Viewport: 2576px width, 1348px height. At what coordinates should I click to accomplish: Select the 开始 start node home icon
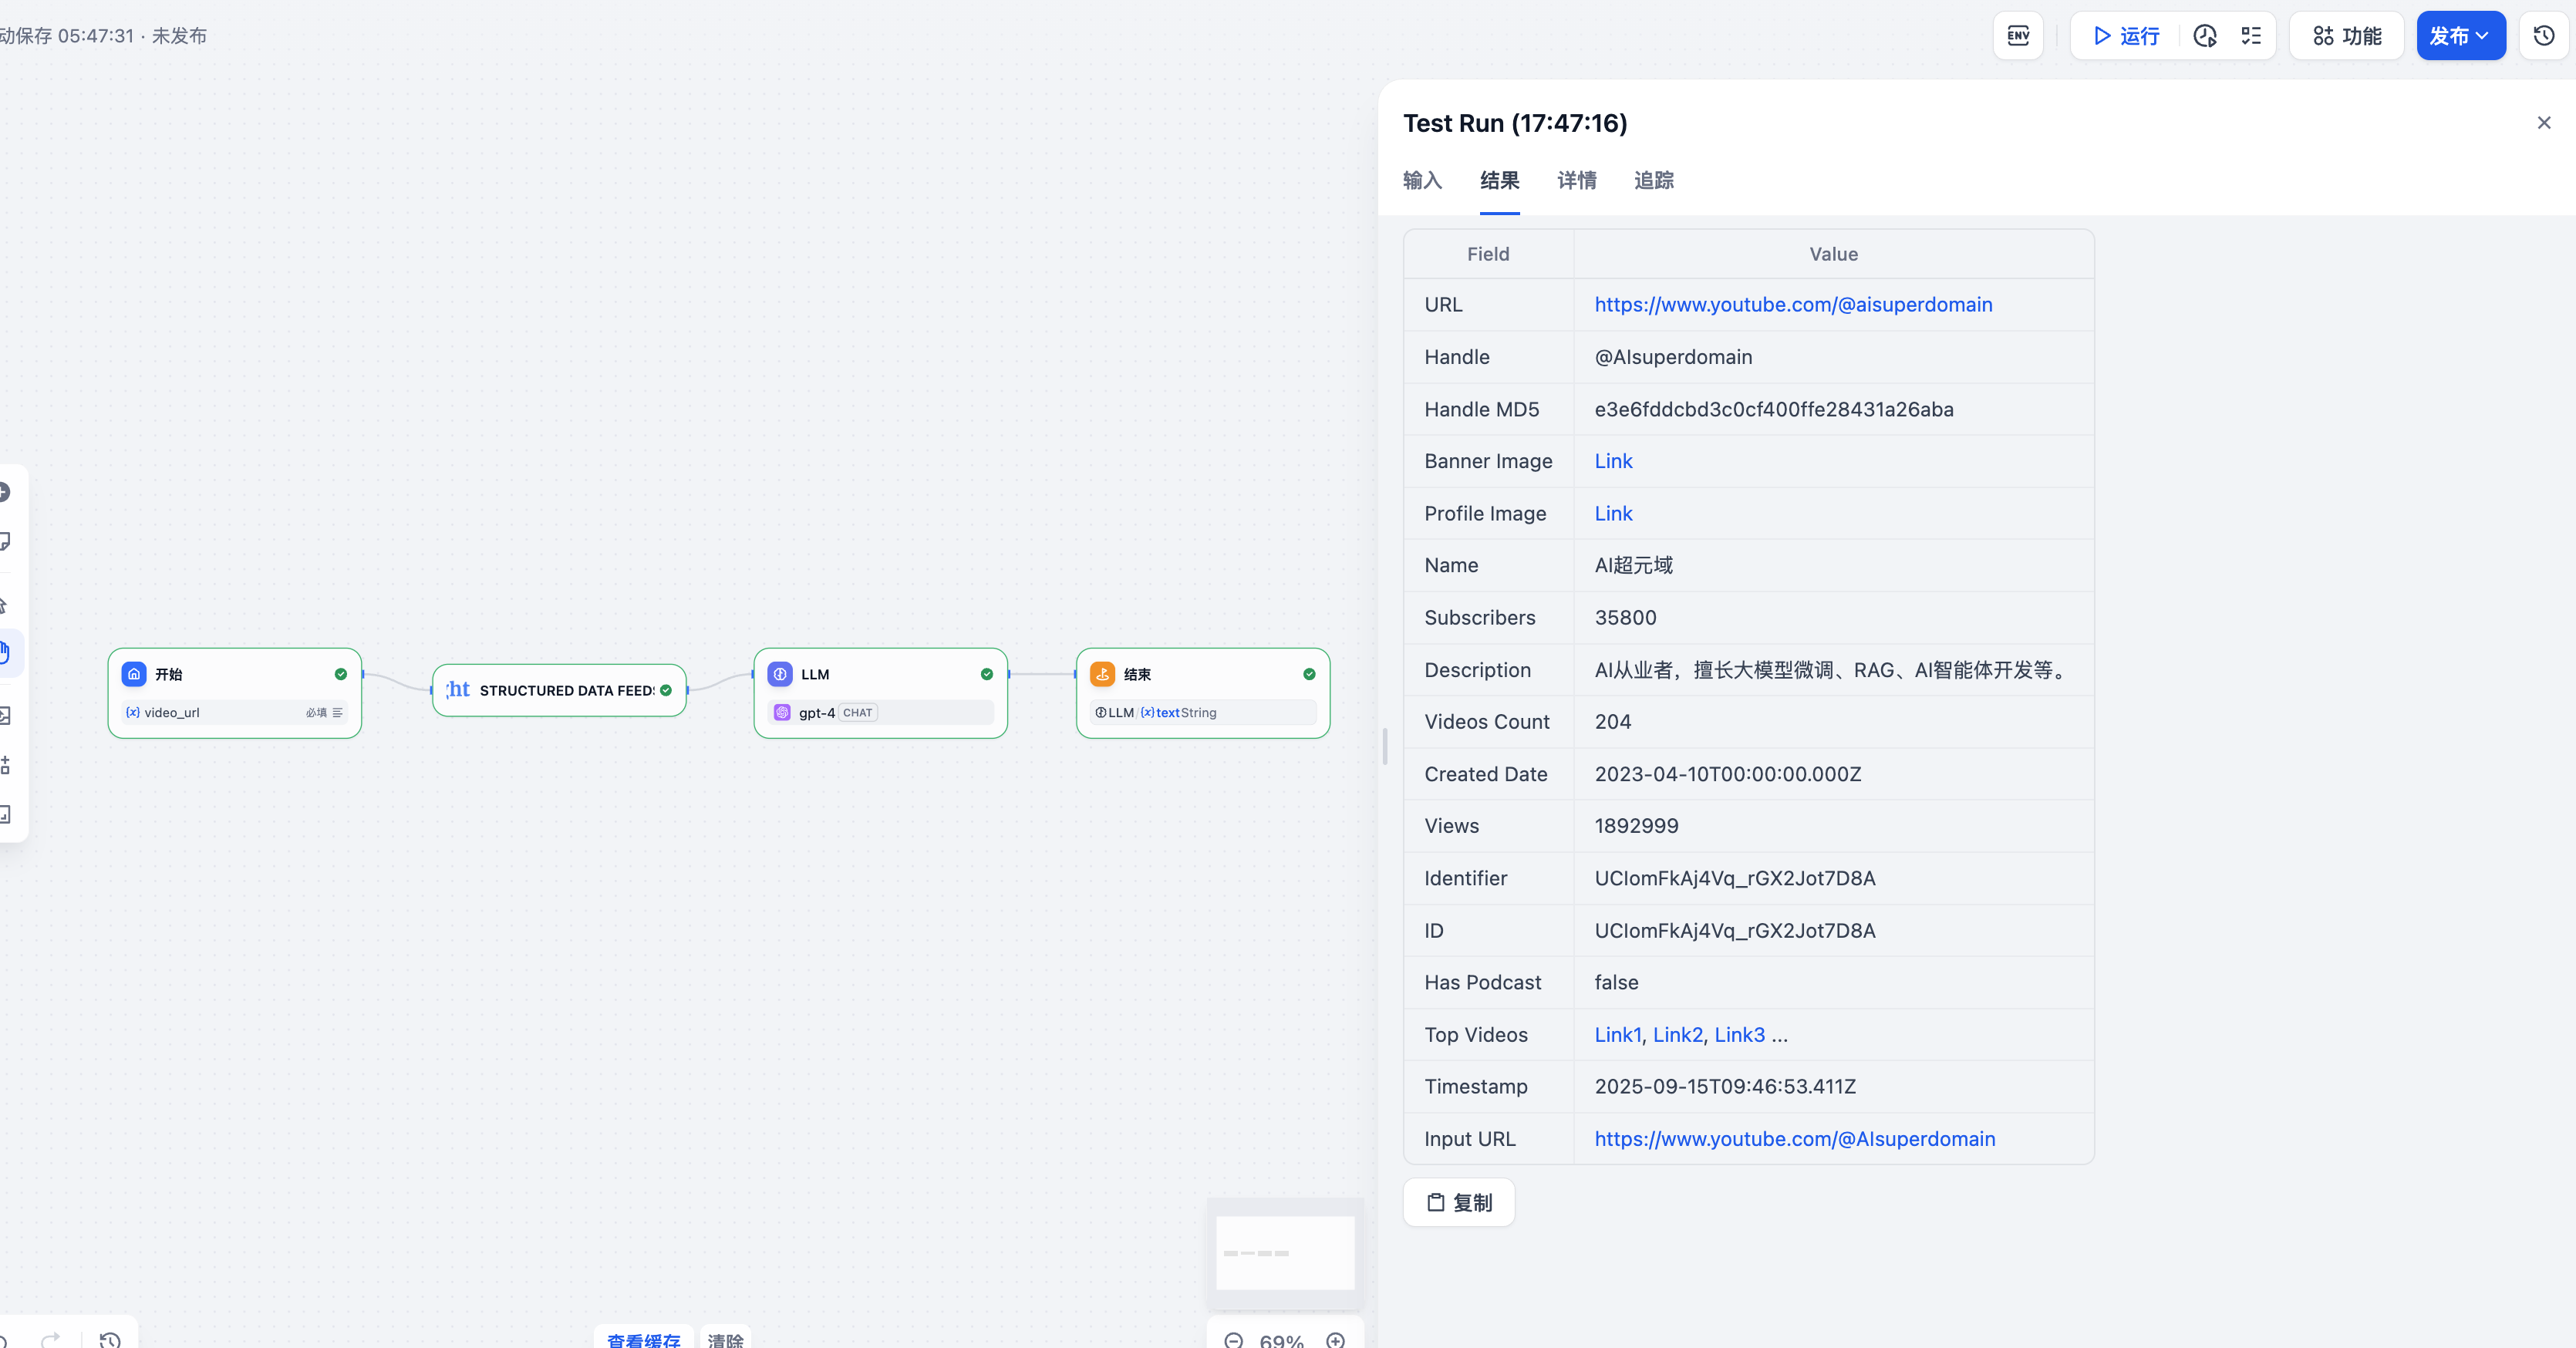[x=134, y=674]
